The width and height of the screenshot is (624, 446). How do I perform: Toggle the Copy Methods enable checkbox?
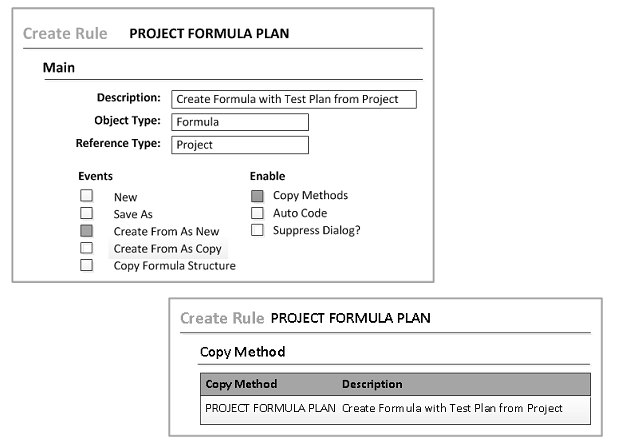pyautogui.click(x=257, y=196)
